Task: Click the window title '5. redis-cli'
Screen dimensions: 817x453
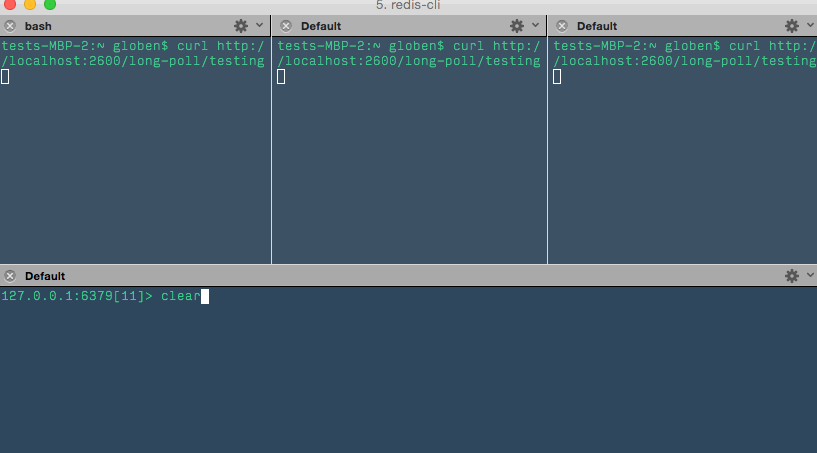Action: (408, 6)
